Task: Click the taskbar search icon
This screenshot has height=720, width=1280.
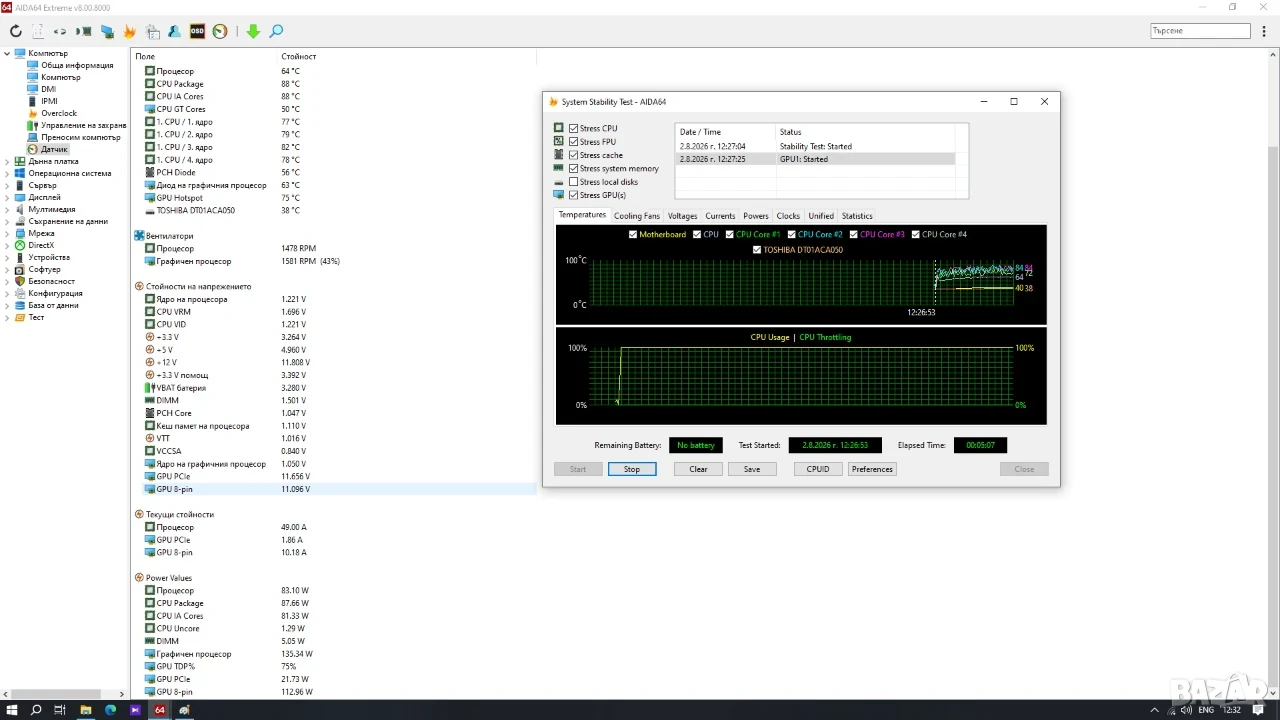Action: click(x=36, y=710)
